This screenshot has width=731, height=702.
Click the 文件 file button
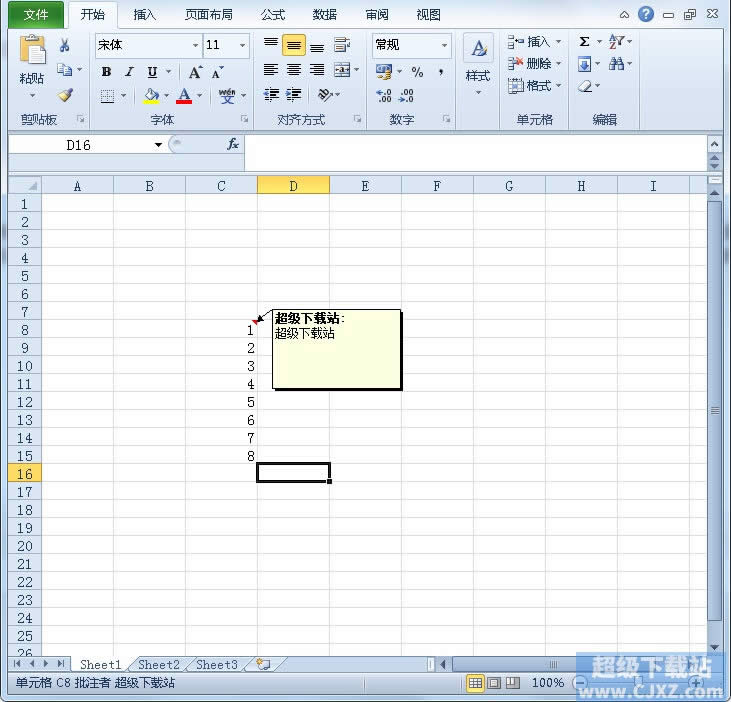[x=36, y=15]
